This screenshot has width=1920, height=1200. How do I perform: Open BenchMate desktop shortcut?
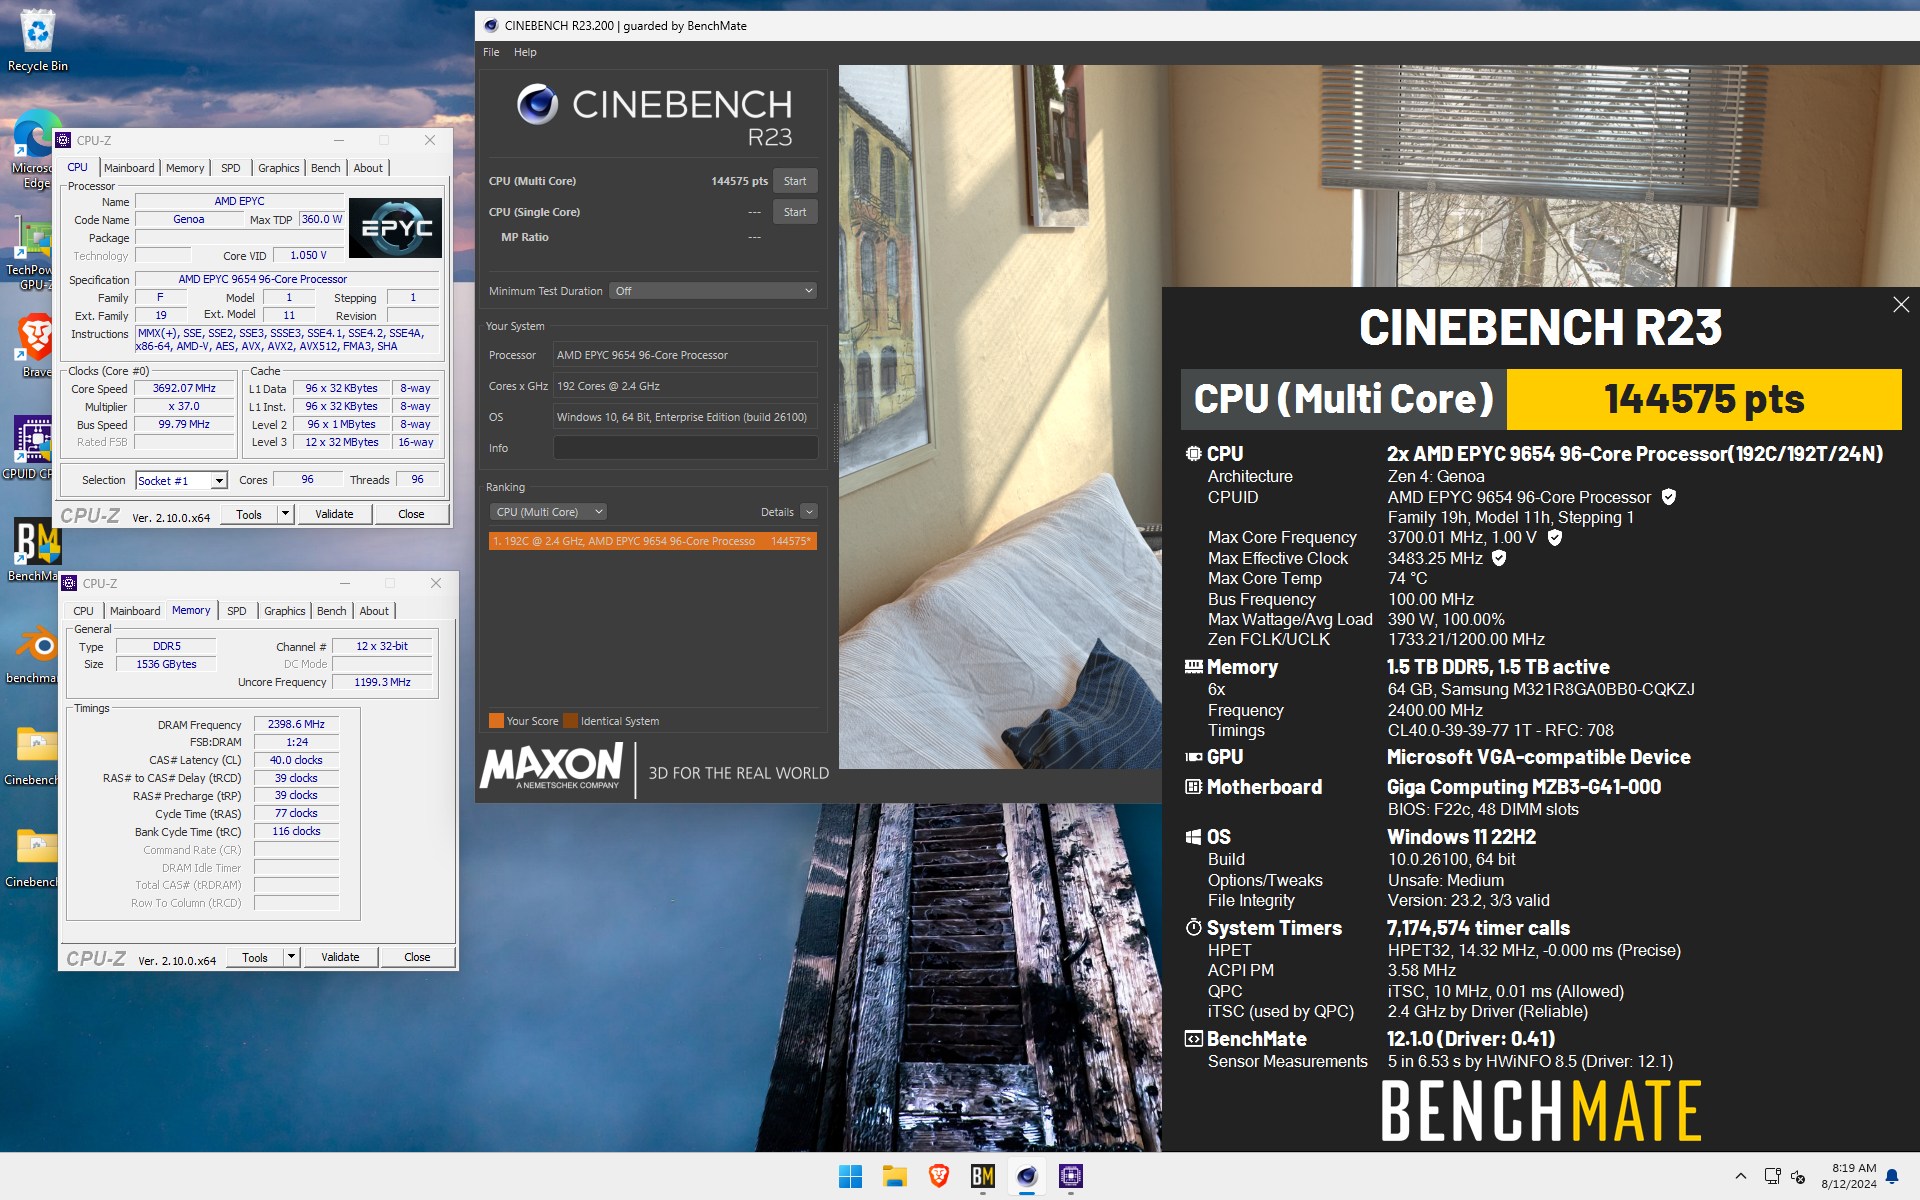[x=34, y=550]
